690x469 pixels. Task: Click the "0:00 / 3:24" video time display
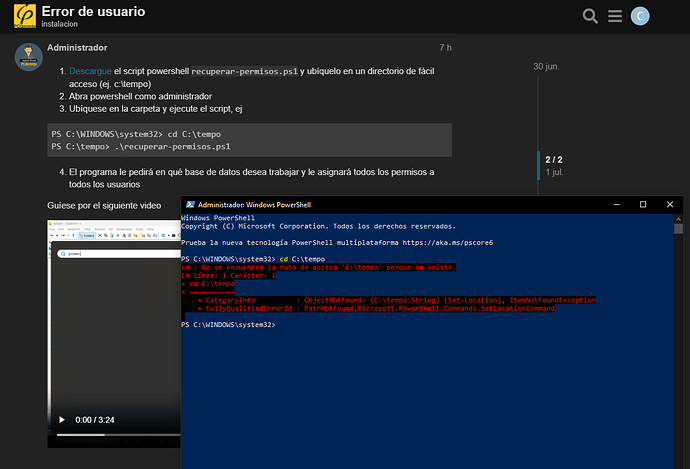[x=95, y=420]
